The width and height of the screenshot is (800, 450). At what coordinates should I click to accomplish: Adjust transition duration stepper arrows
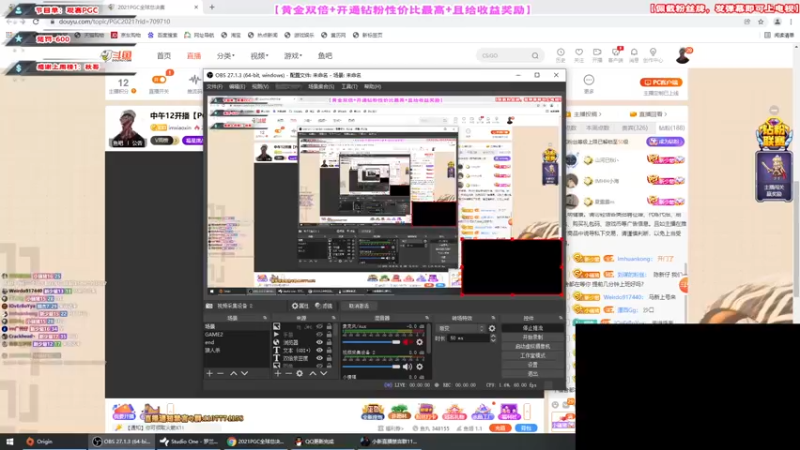493,338
